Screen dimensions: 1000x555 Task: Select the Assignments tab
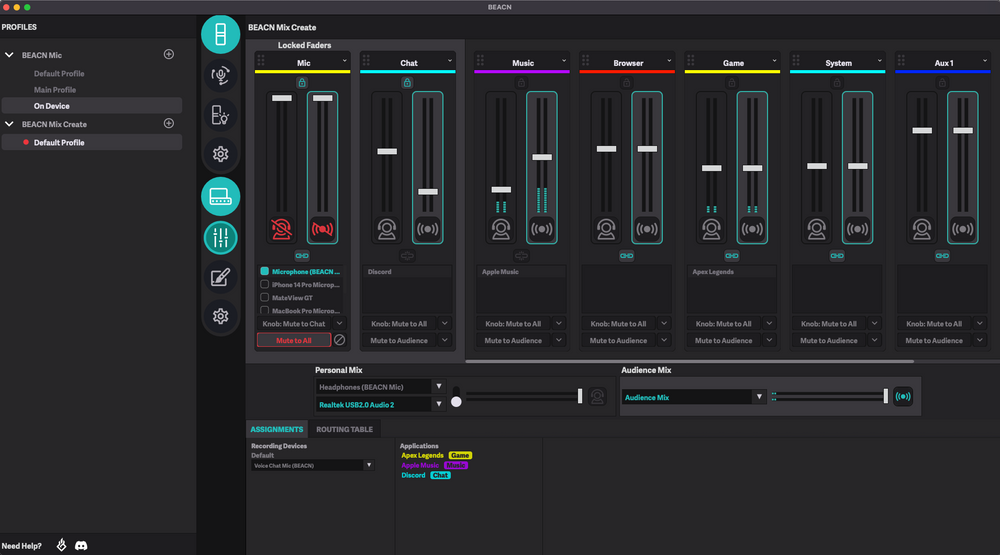click(277, 429)
